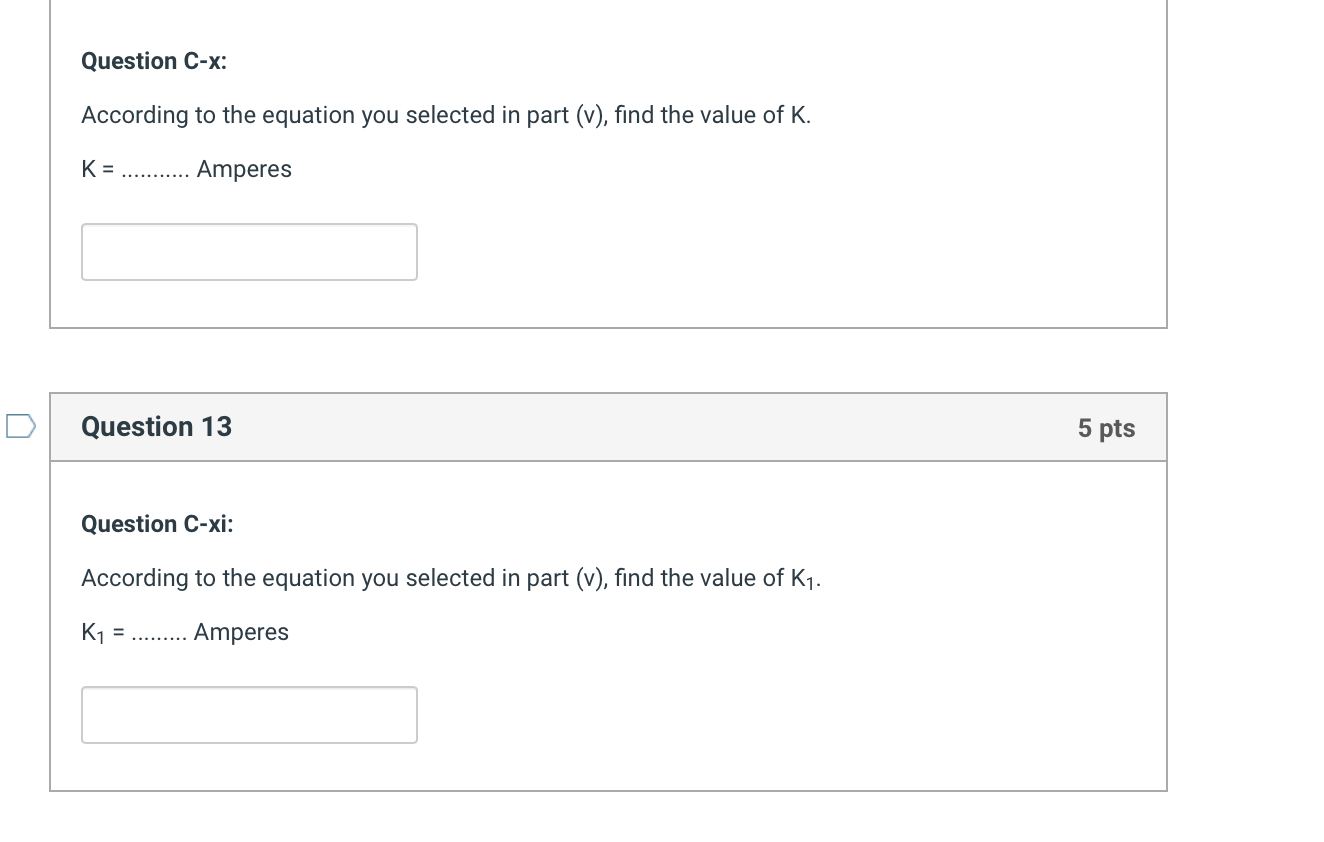
Task: Click the 'K₁ =' label
Action: tap(102, 633)
